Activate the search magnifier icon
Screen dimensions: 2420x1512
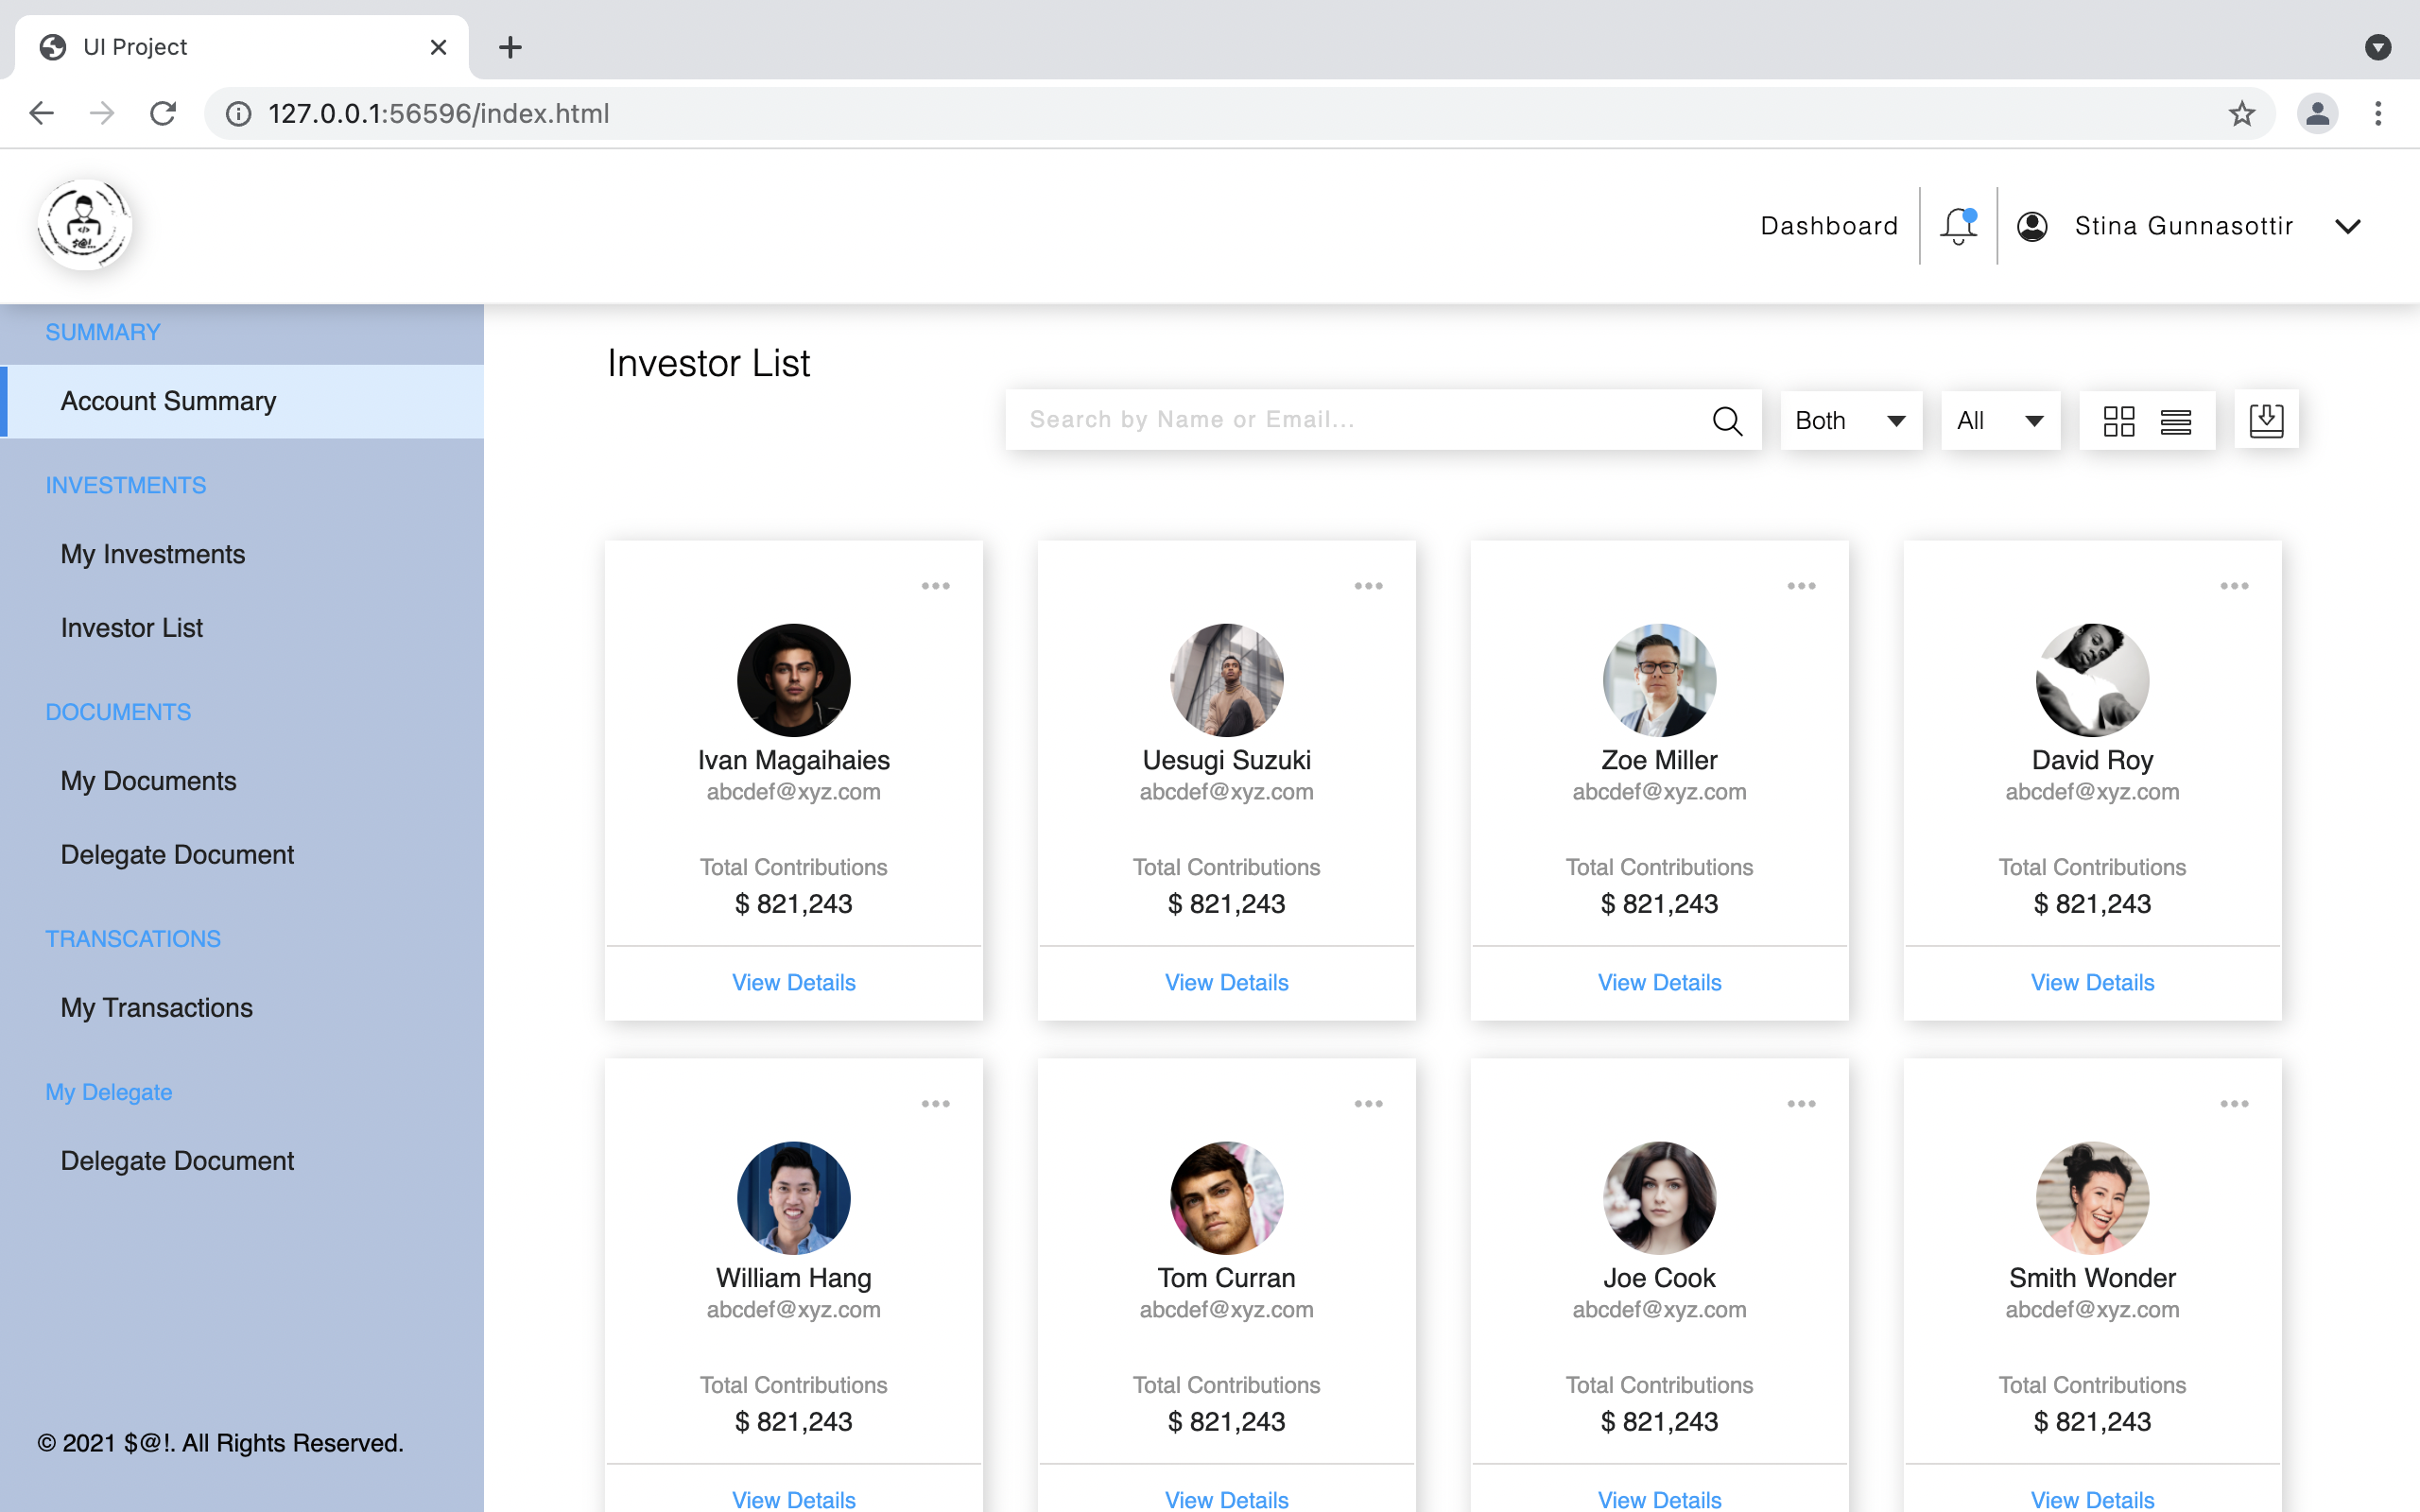[1727, 419]
